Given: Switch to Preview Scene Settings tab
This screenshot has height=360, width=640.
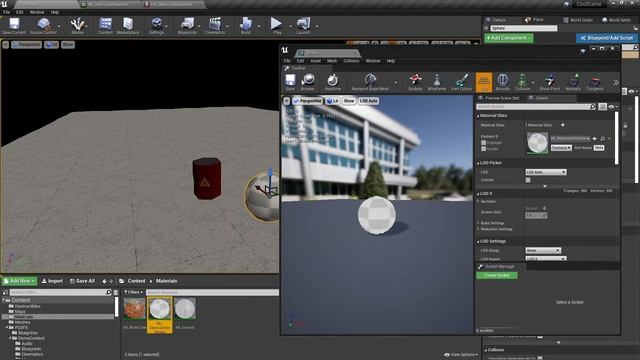Looking at the screenshot, I should 499,98.
